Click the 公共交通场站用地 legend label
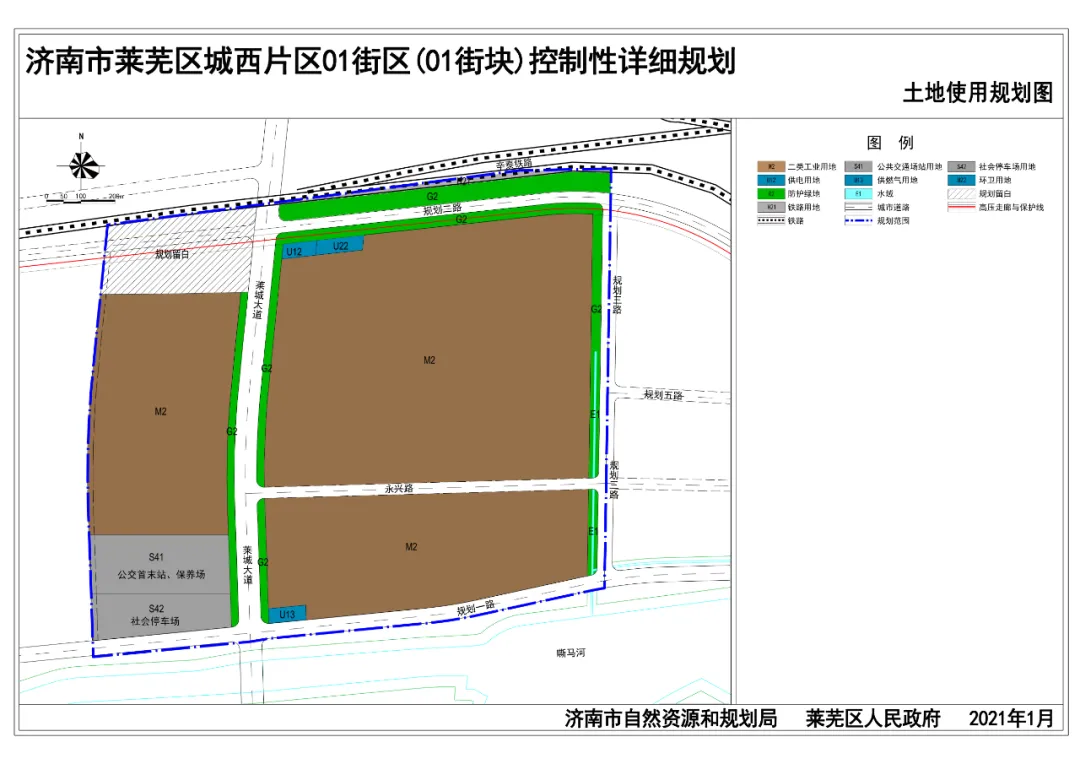 (909, 167)
